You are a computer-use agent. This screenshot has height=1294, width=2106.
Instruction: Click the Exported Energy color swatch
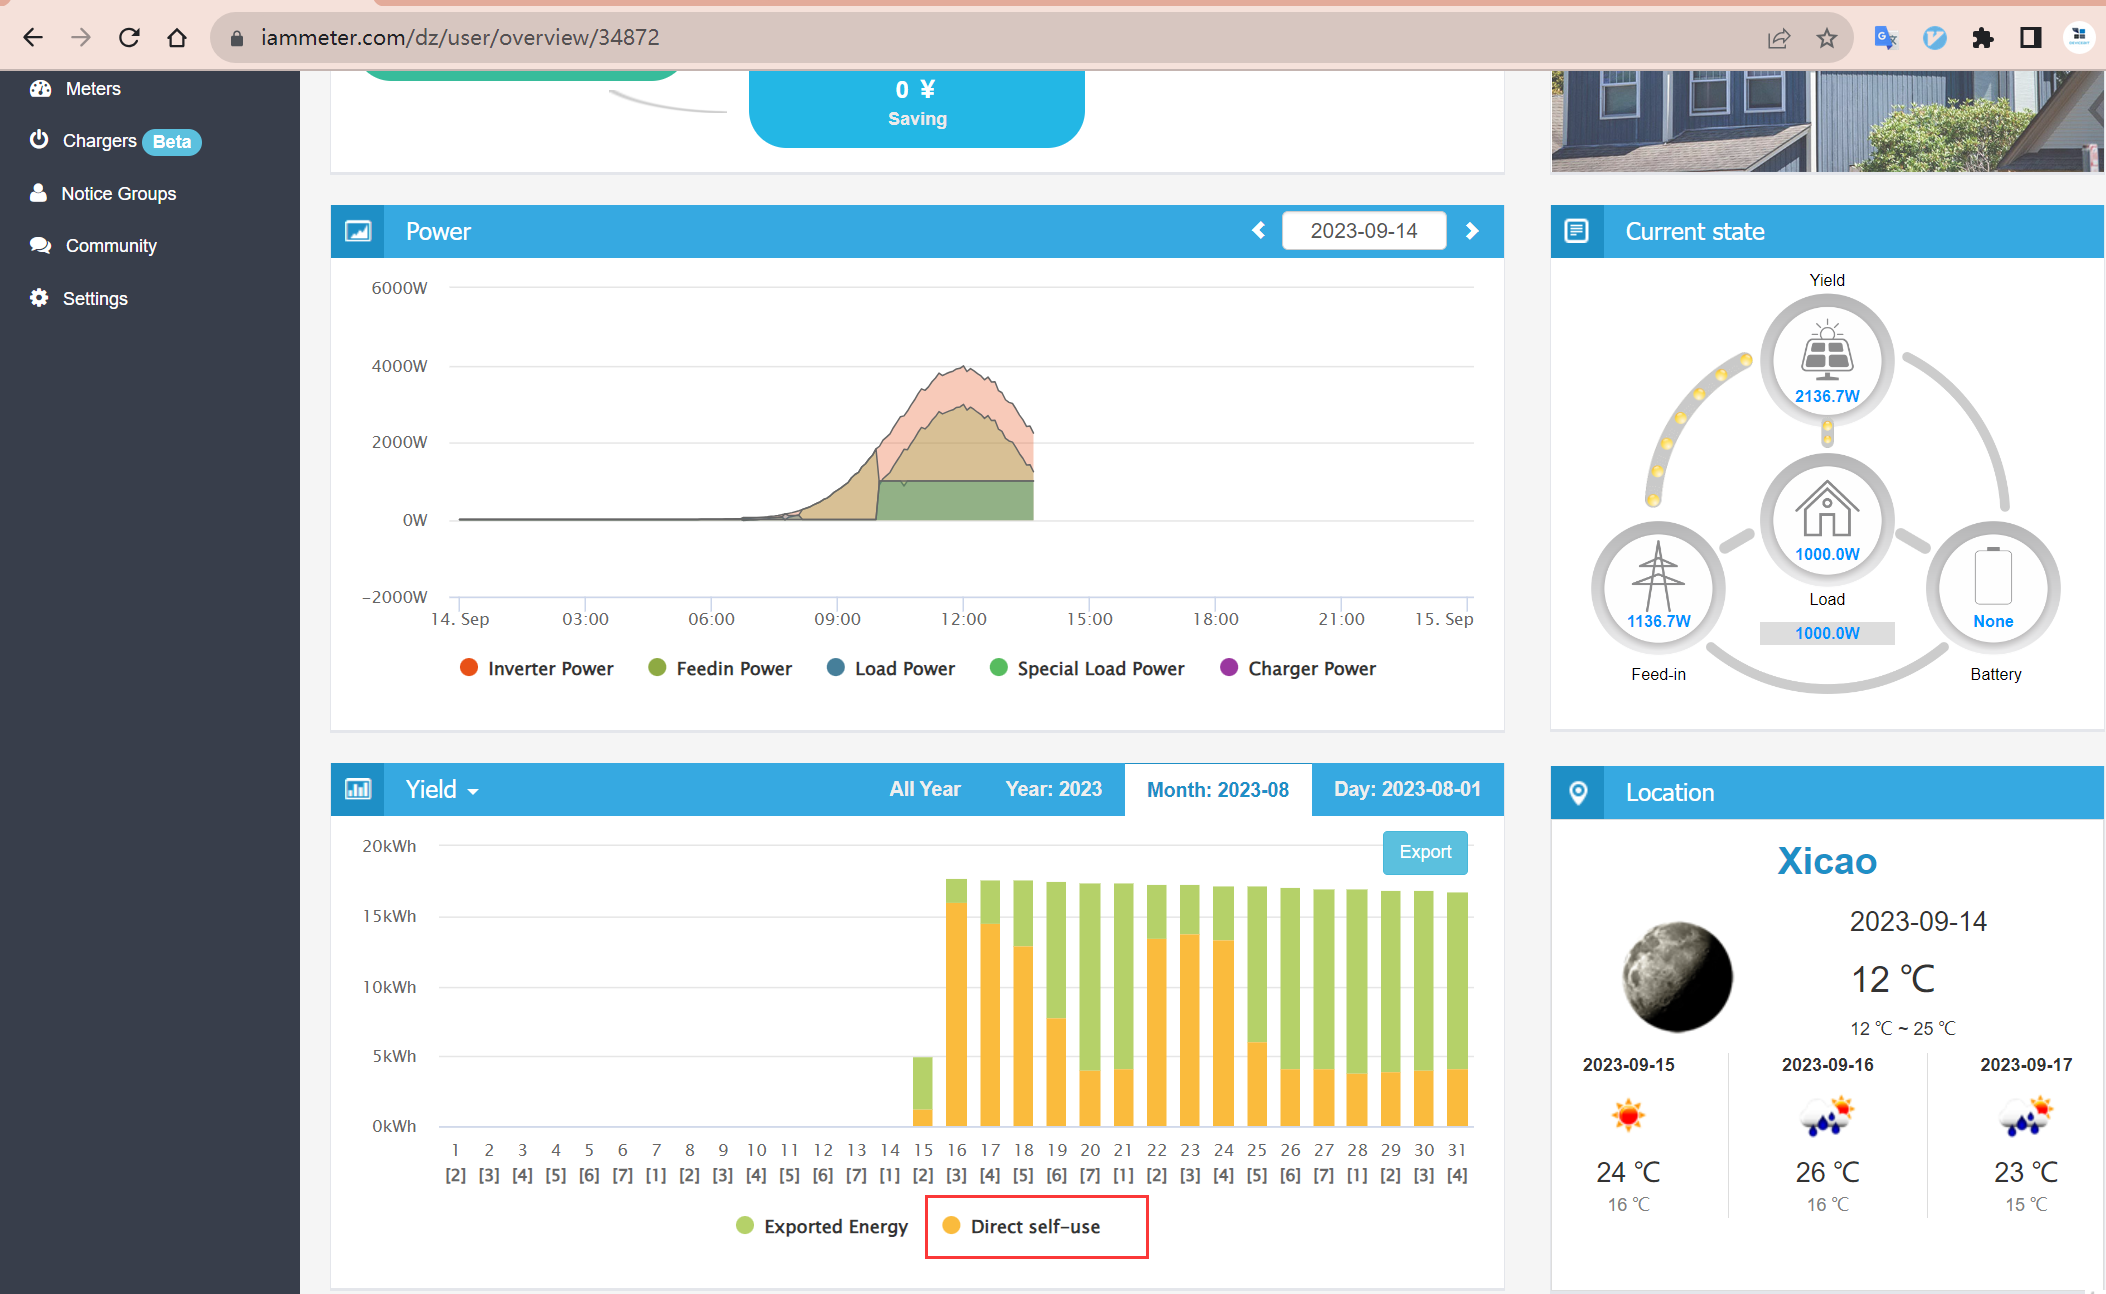(x=745, y=1226)
